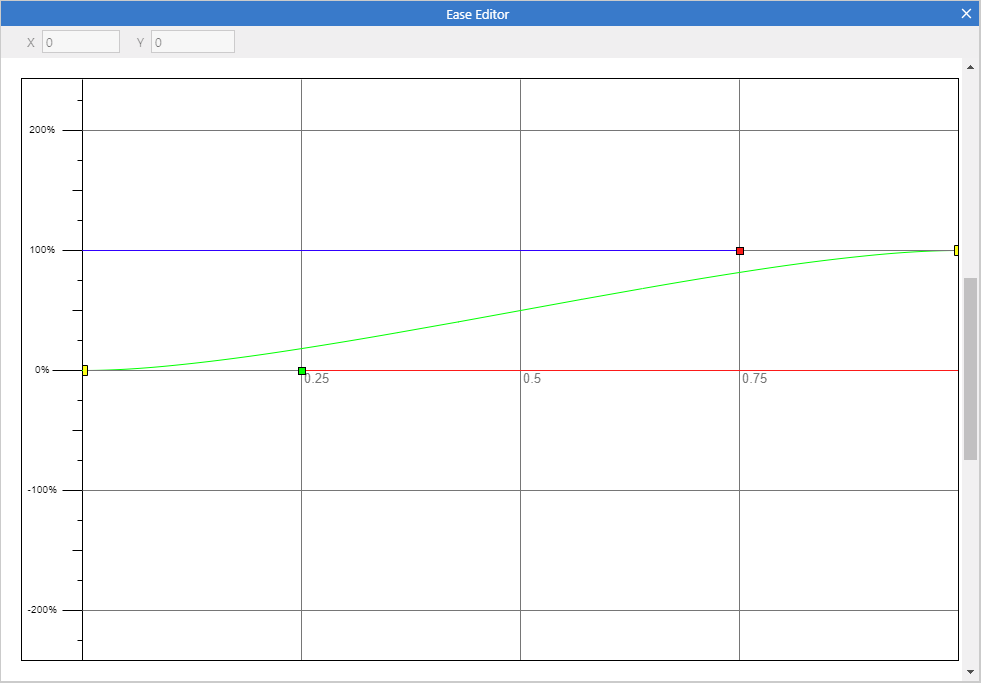
Task: Click the scrollbar down arrow
Action: click(x=970, y=671)
